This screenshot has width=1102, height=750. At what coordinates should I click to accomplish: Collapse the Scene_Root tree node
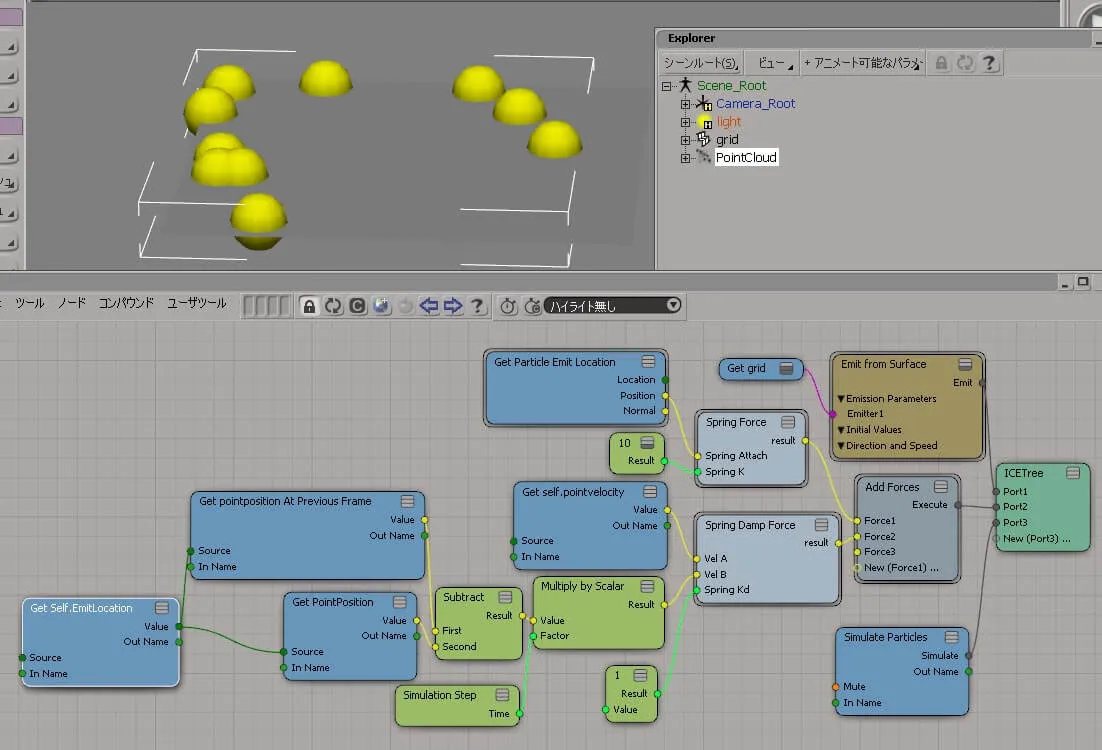click(666, 86)
